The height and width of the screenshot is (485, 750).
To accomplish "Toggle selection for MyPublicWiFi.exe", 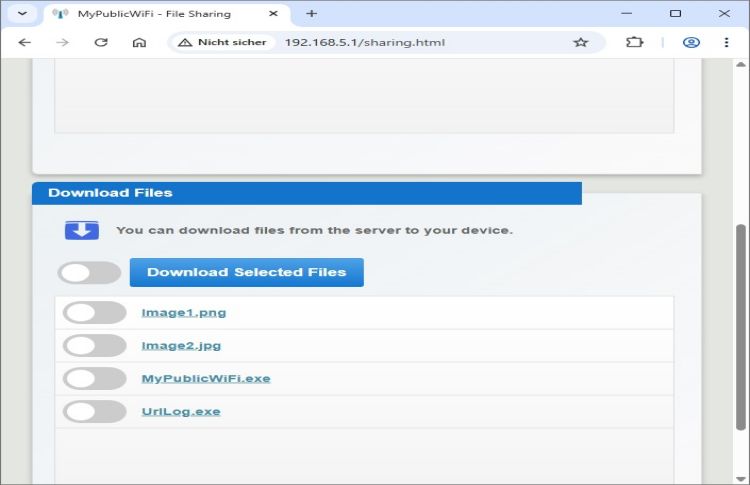I will point(95,378).
